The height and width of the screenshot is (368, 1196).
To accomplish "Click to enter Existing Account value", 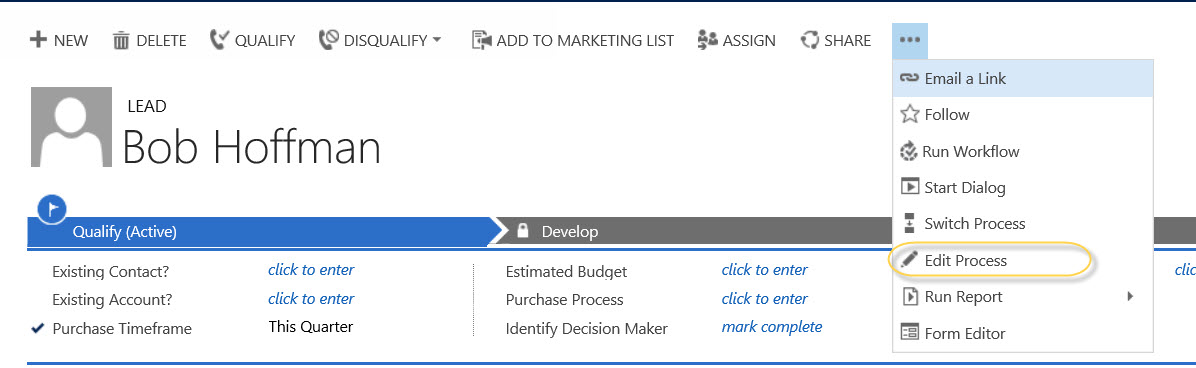I will coord(311,299).
